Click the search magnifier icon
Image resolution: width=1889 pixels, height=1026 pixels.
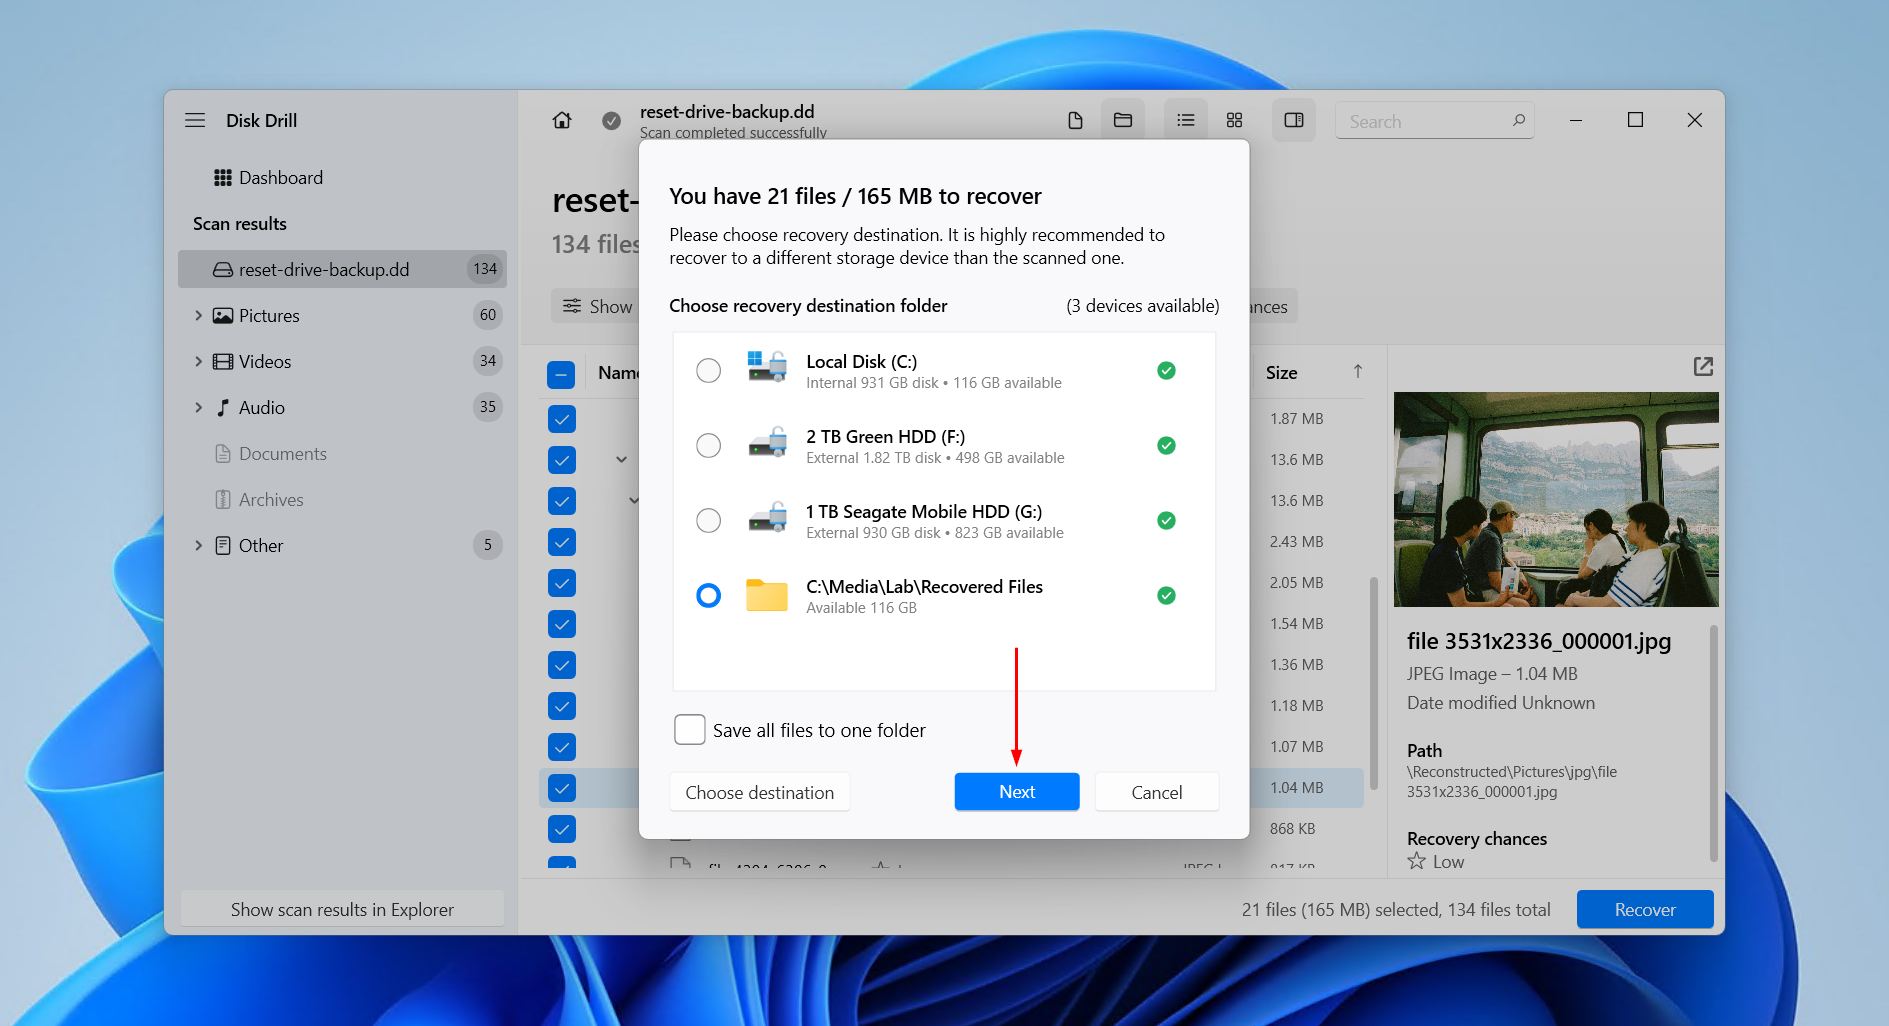[1519, 121]
